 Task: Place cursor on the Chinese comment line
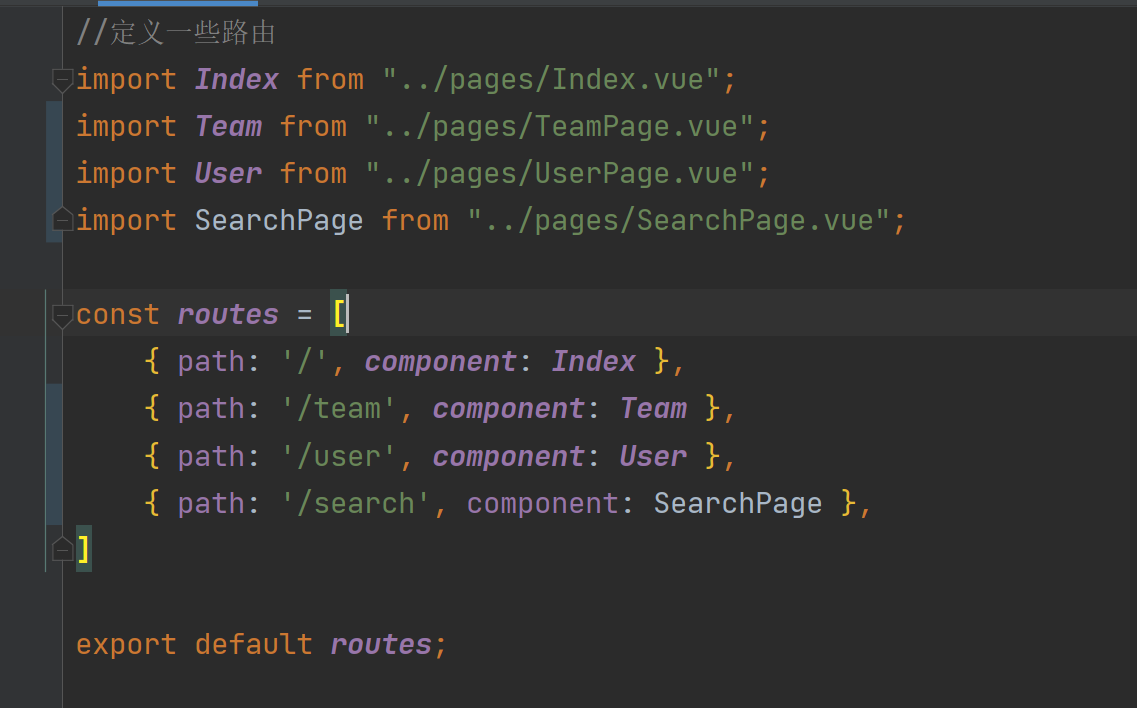176,33
